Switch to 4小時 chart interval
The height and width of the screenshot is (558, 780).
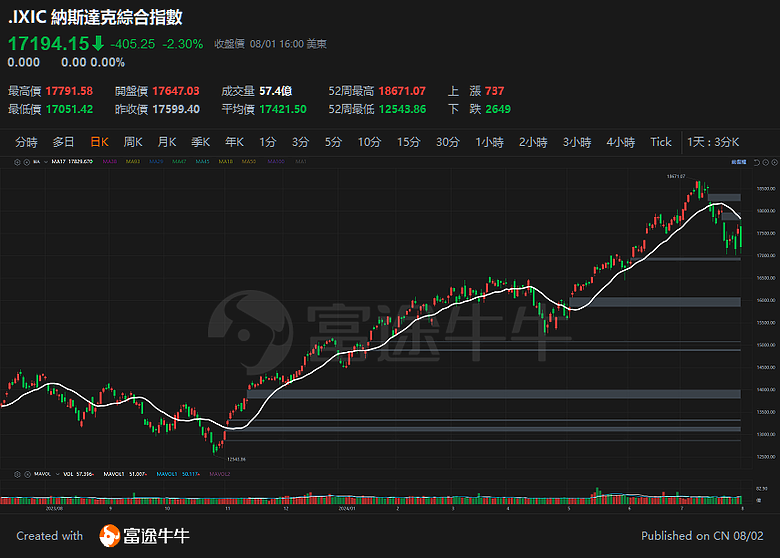pyautogui.click(x=621, y=142)
